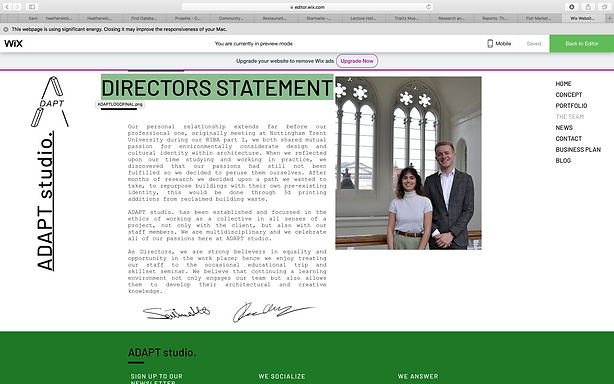
Task: Go forward with Safari's forward arrow
Action: (x=17, y=7)
